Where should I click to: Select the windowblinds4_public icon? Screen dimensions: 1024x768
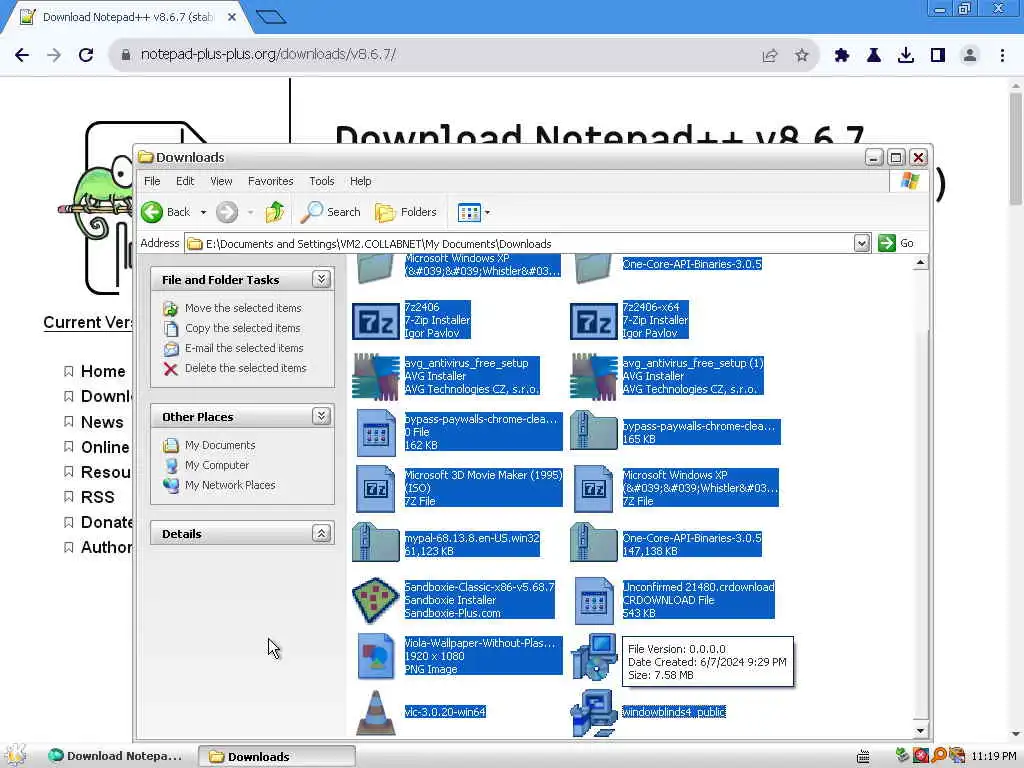(594, 712)
